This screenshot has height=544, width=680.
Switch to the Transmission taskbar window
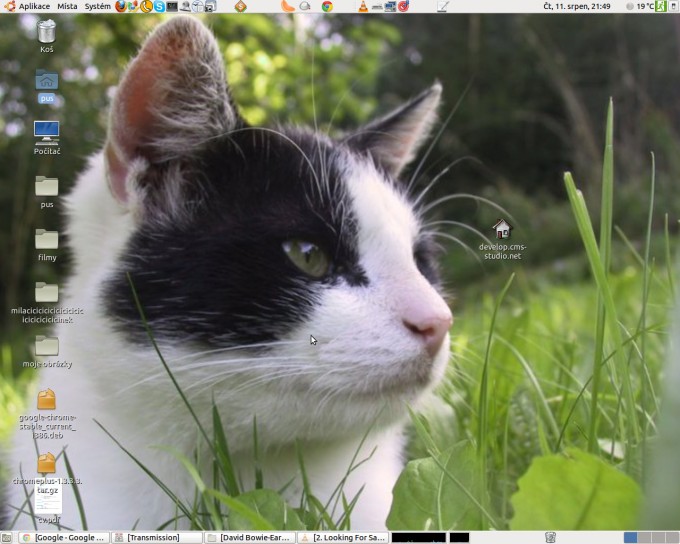pos(157,538)
